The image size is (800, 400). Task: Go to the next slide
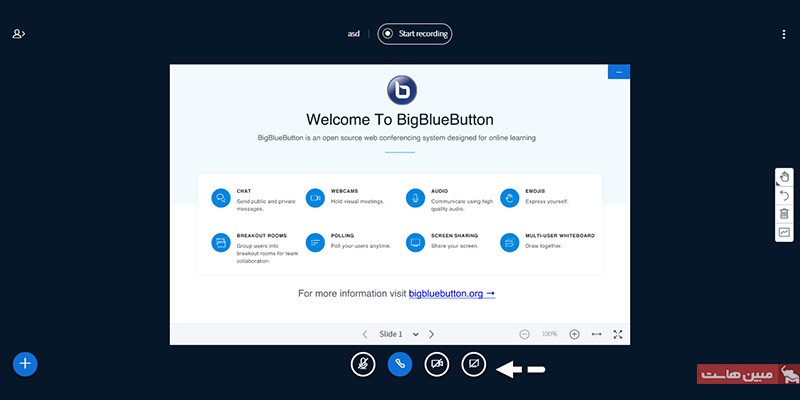coord(432,334)
